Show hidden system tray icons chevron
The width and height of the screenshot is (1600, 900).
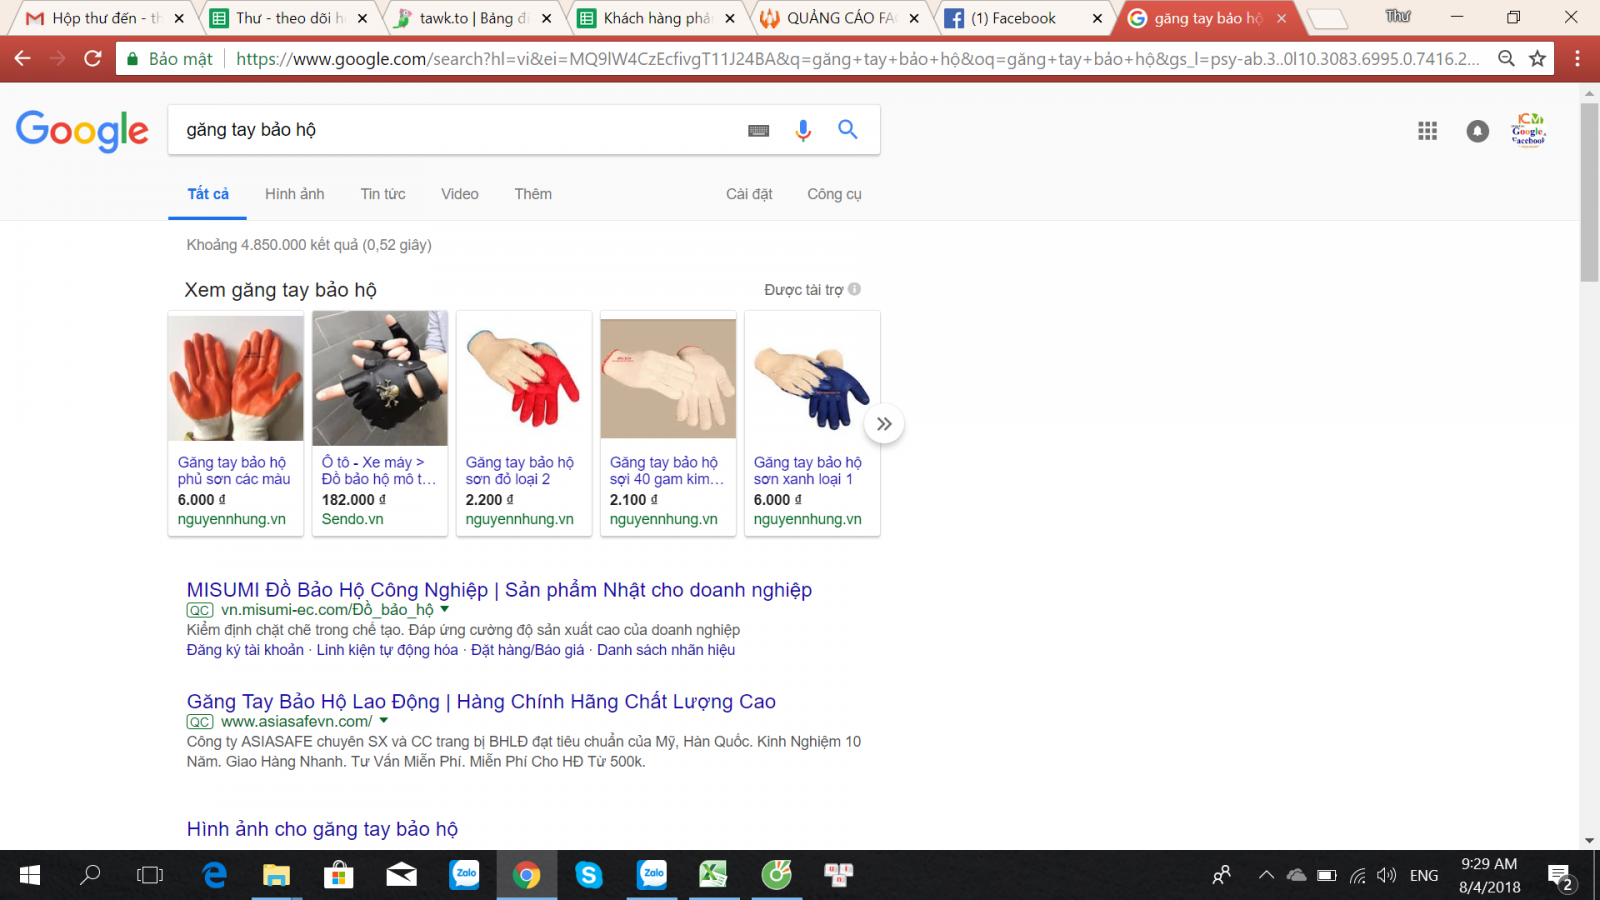click(x=1266, y=875)
